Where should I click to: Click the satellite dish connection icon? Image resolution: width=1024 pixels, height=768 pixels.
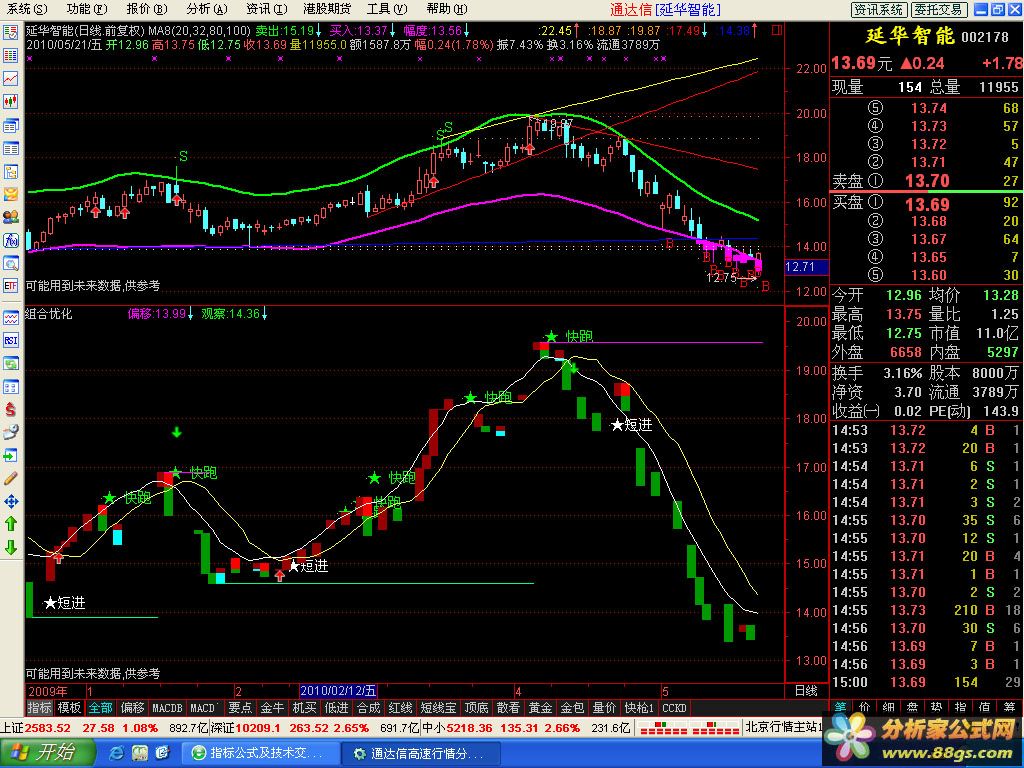(10, 432)
